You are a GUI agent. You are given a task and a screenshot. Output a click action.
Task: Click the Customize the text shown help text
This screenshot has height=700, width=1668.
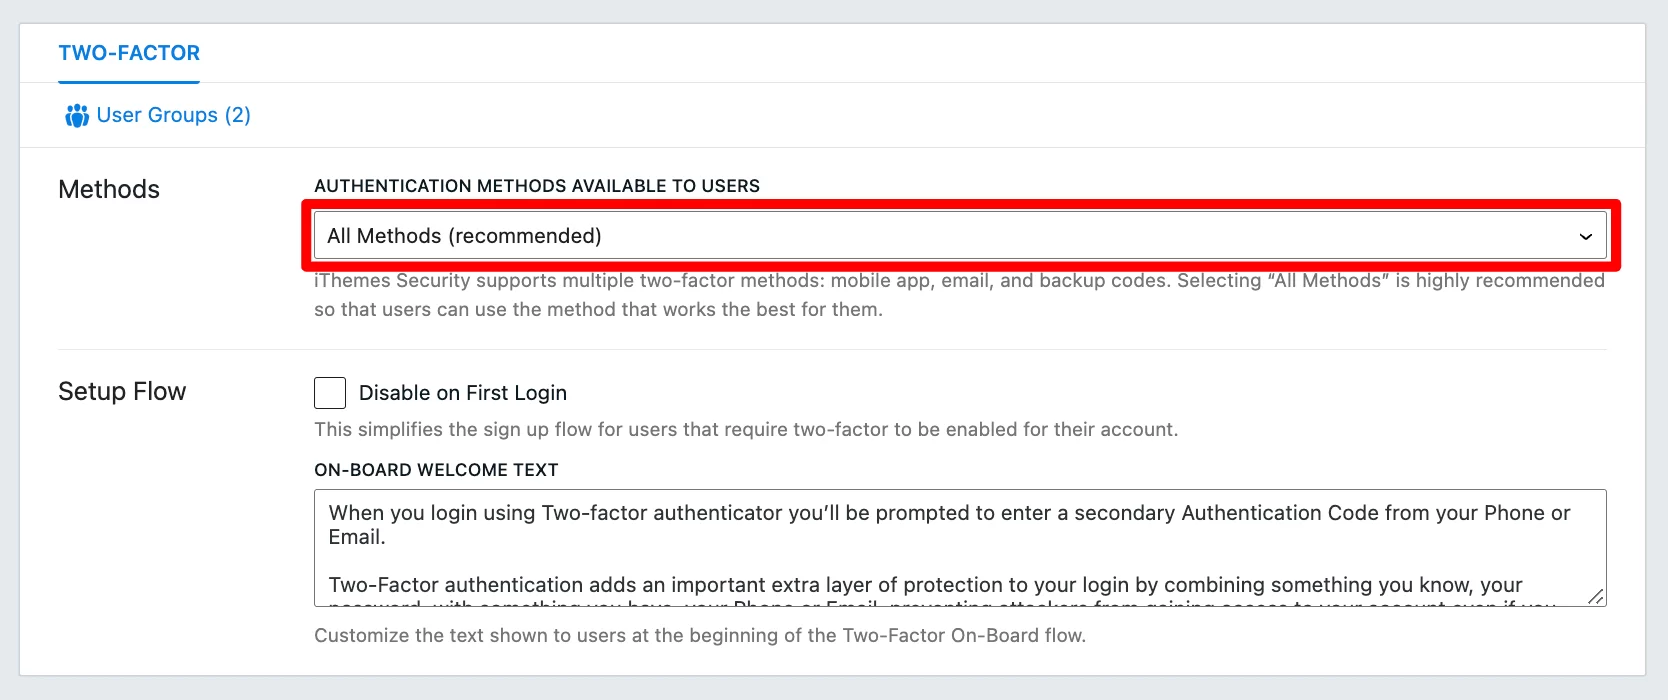700,635
